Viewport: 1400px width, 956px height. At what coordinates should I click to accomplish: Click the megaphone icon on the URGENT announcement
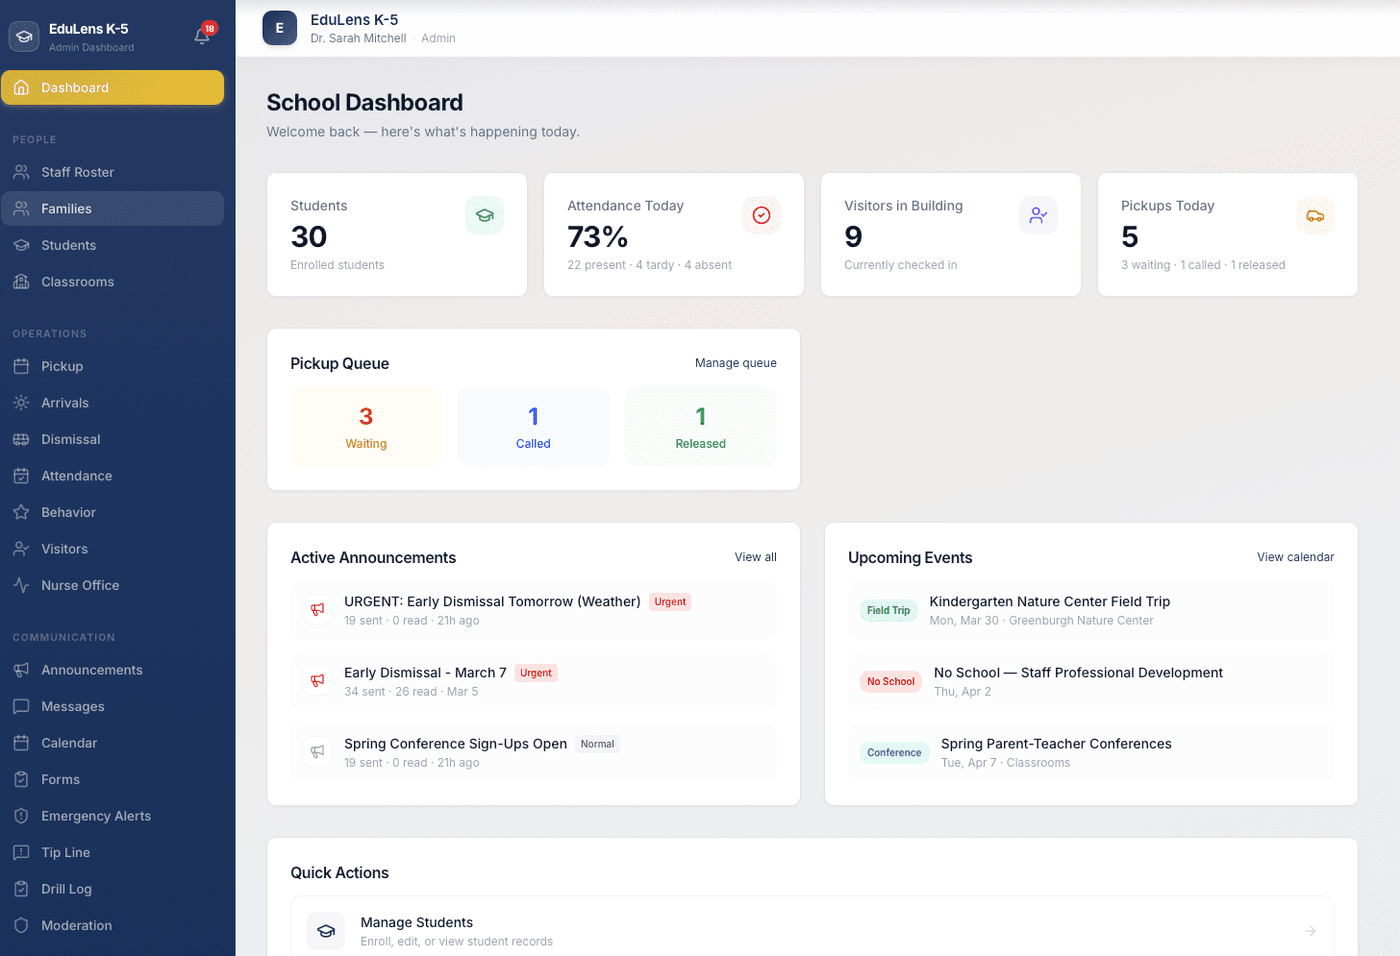317,610
